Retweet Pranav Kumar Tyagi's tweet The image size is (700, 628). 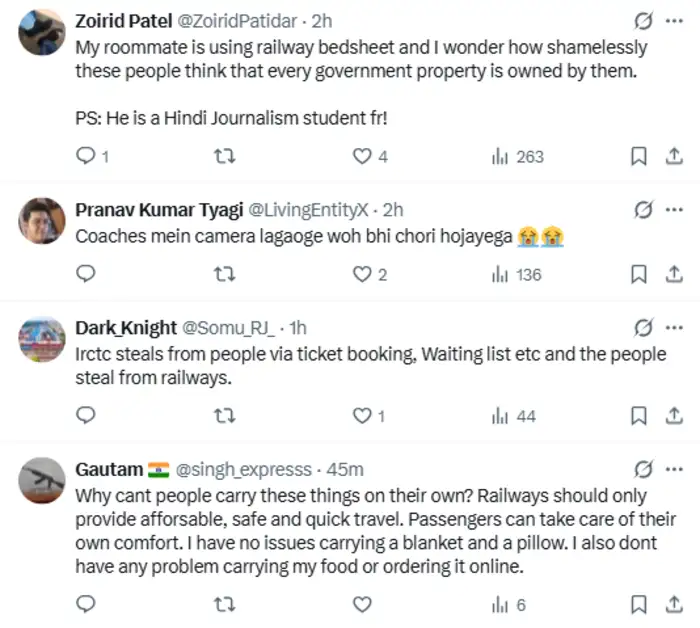(227, 274)
